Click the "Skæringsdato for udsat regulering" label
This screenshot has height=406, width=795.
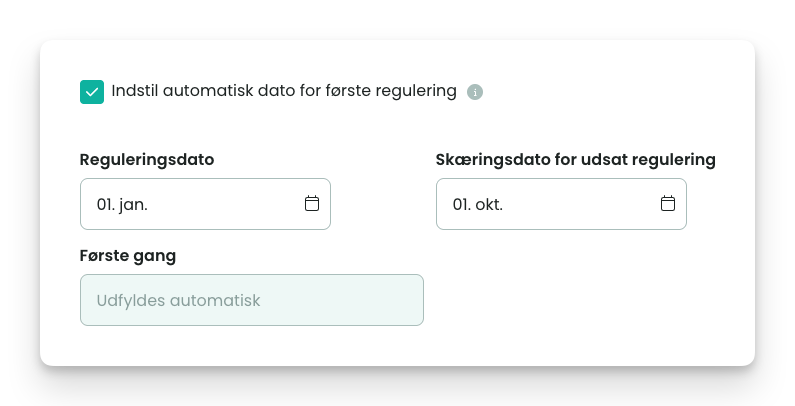point(575,159)
